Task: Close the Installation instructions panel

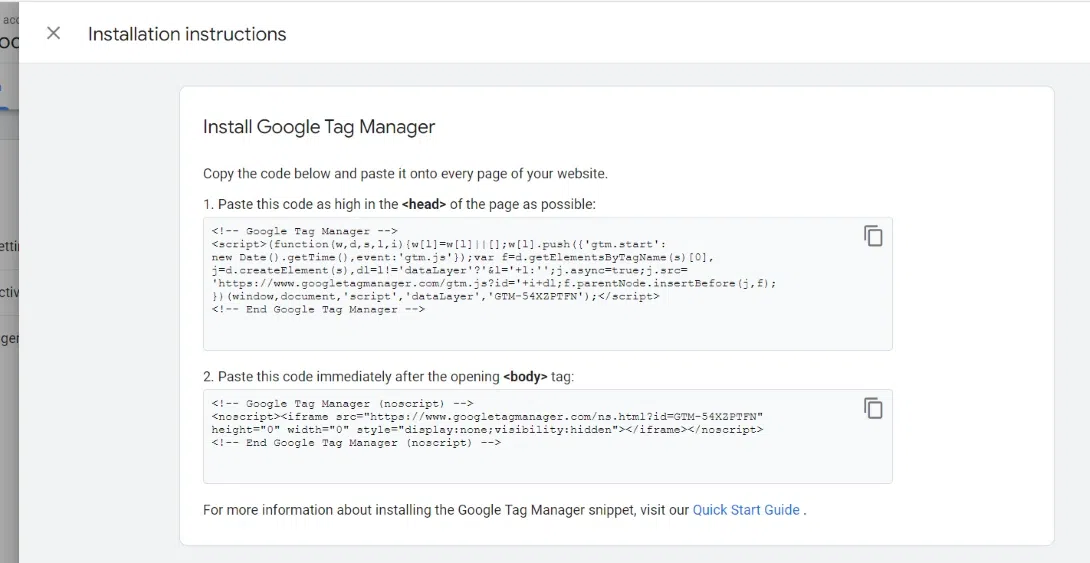Action: pos(54,33)
